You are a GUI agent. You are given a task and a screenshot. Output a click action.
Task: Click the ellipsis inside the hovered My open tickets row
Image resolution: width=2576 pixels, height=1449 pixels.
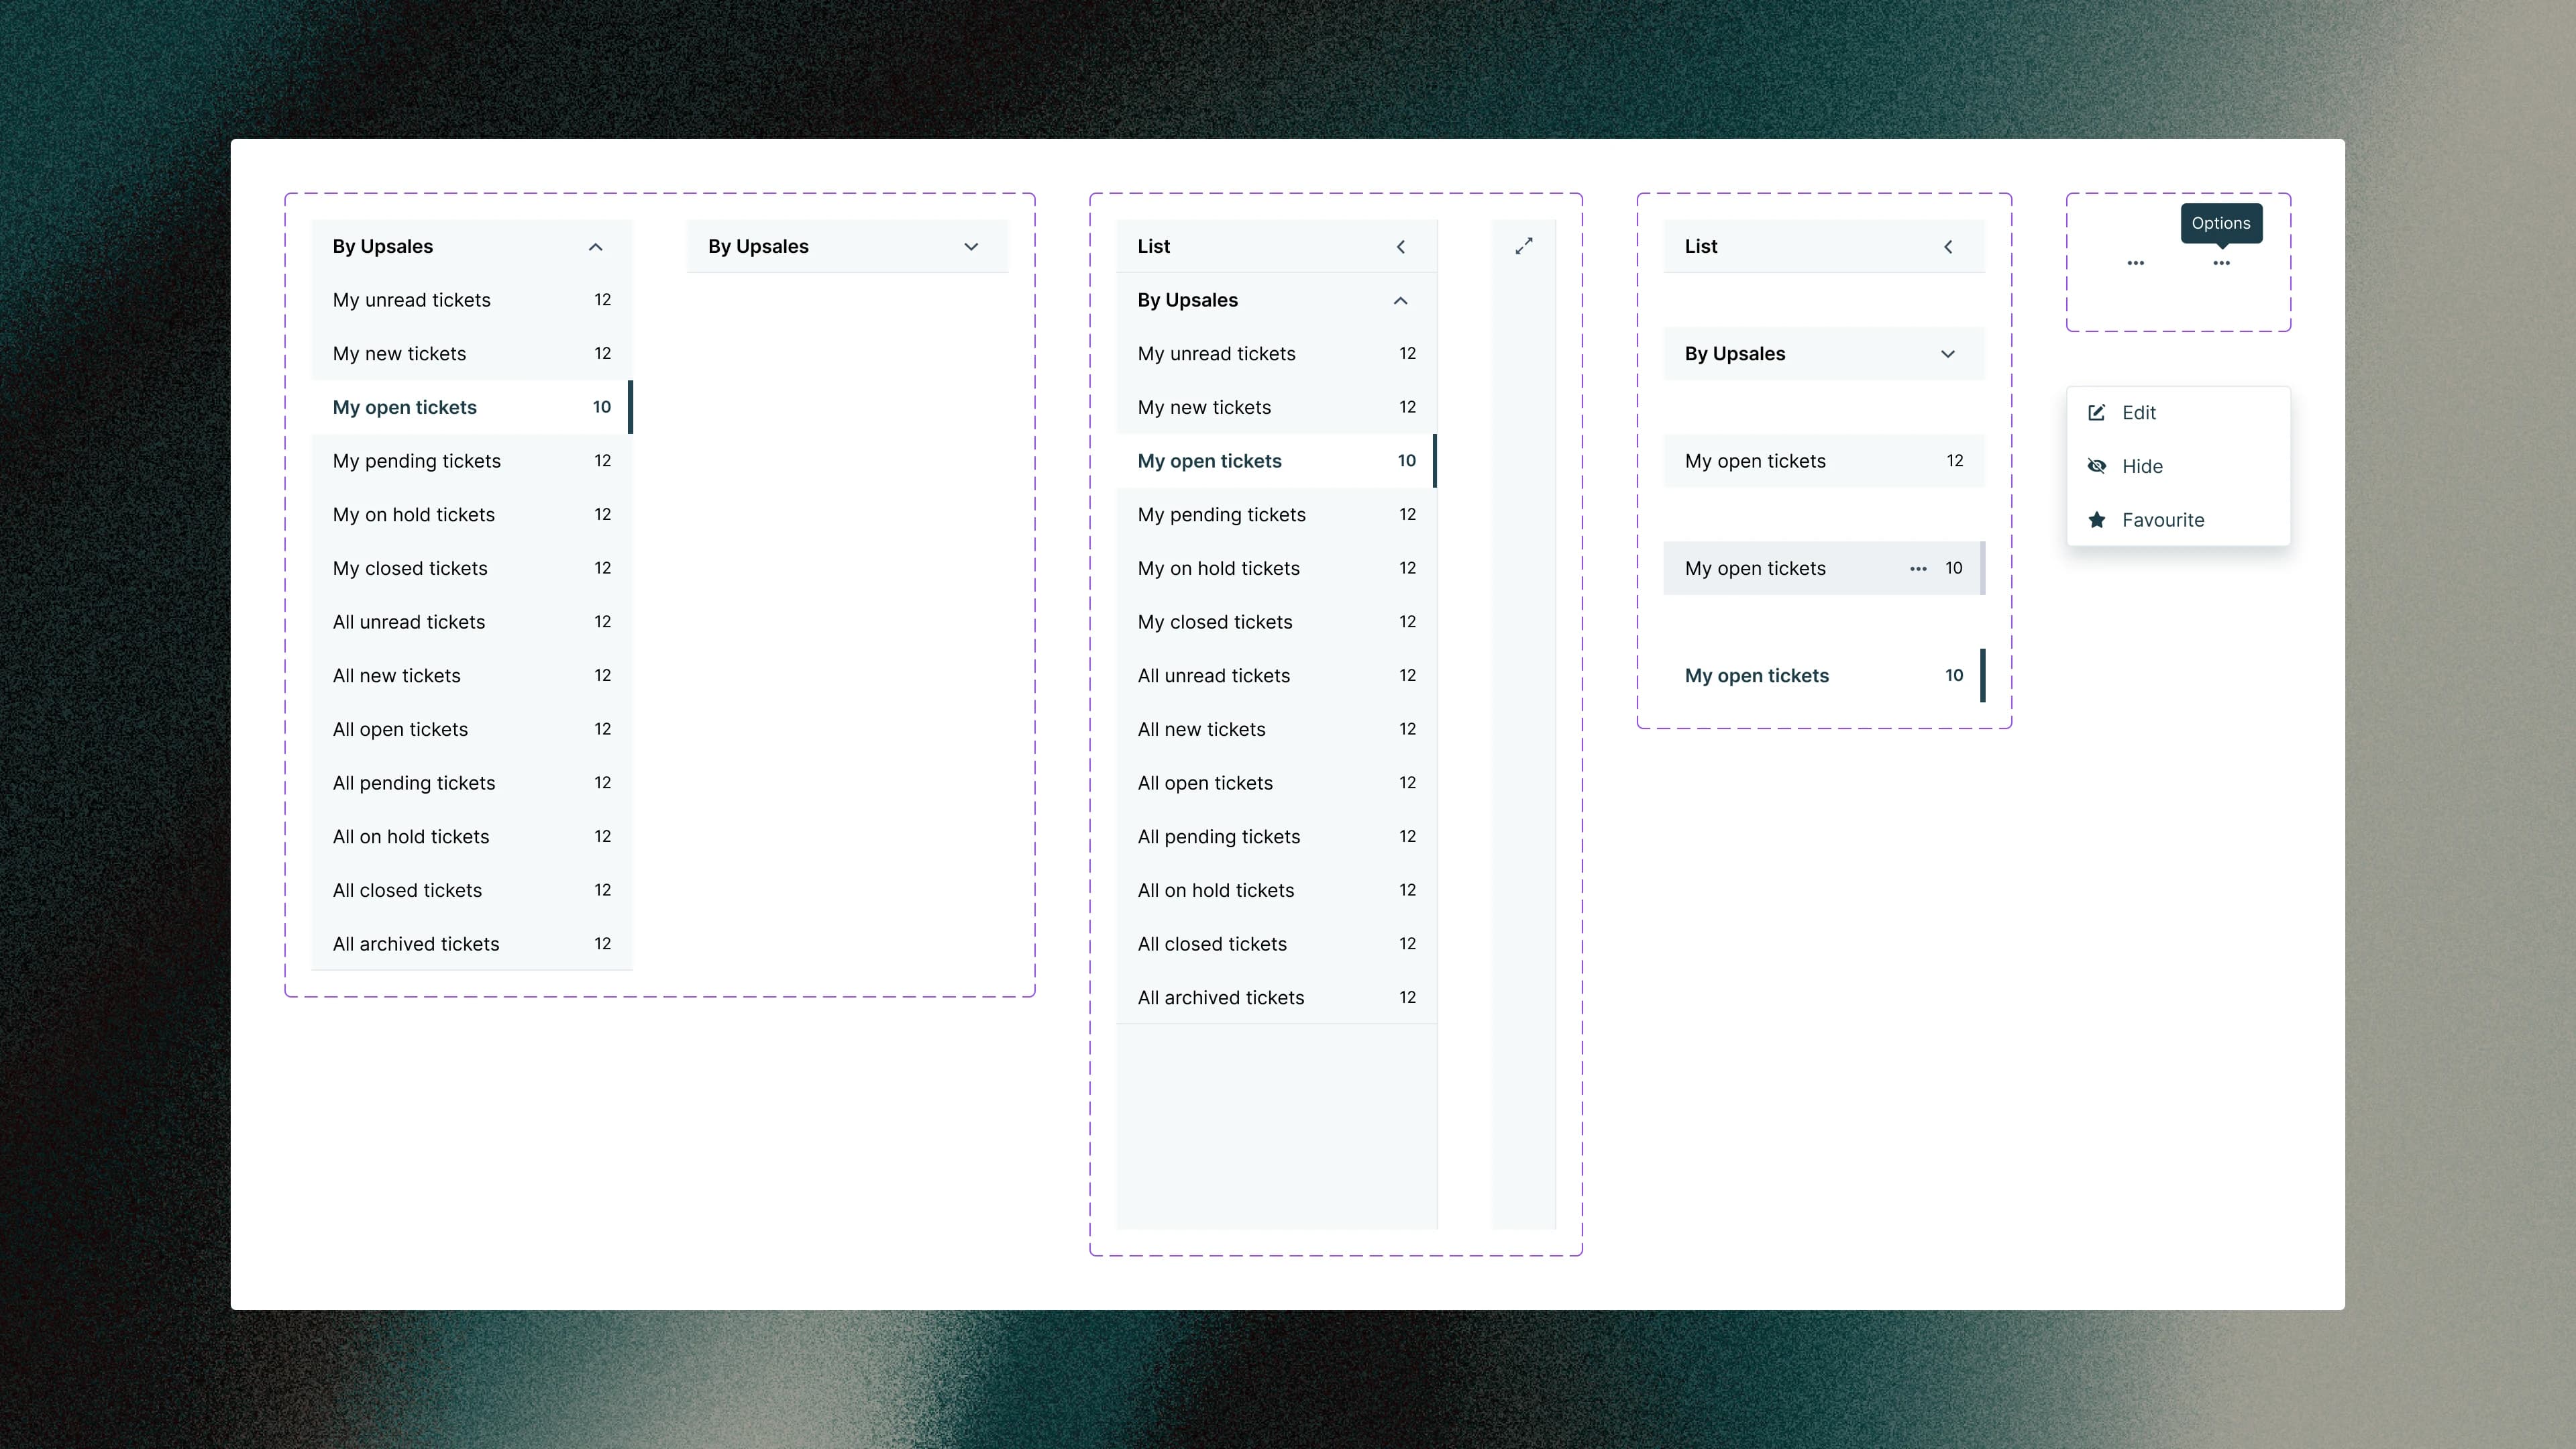[x=1919, y=568]
